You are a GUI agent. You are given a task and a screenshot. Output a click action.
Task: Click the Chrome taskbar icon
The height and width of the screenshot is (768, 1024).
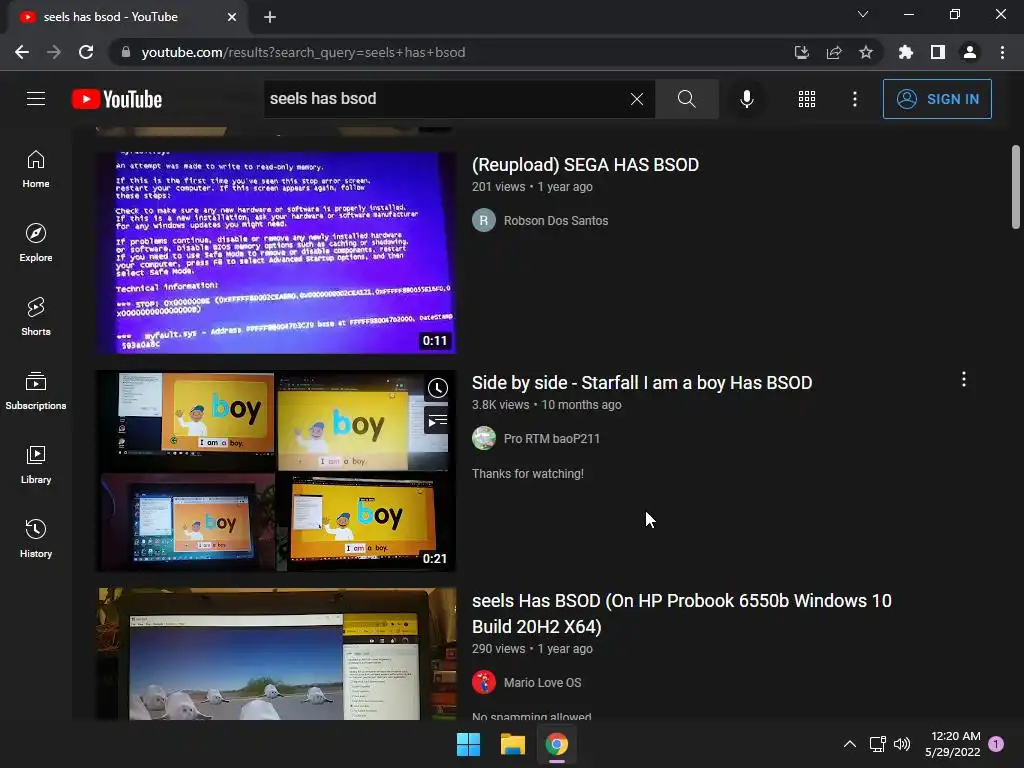[x=556, y=744]
